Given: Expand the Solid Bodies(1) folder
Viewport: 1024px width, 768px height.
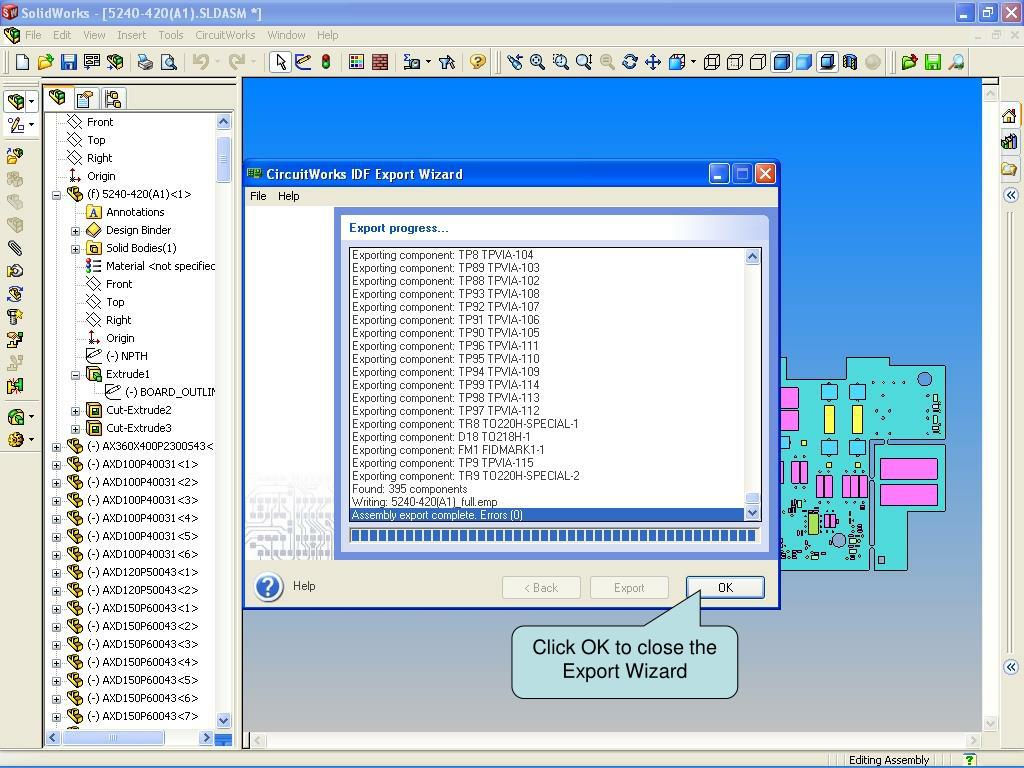Looking at the screenshot, I should (x=76, y=249).
